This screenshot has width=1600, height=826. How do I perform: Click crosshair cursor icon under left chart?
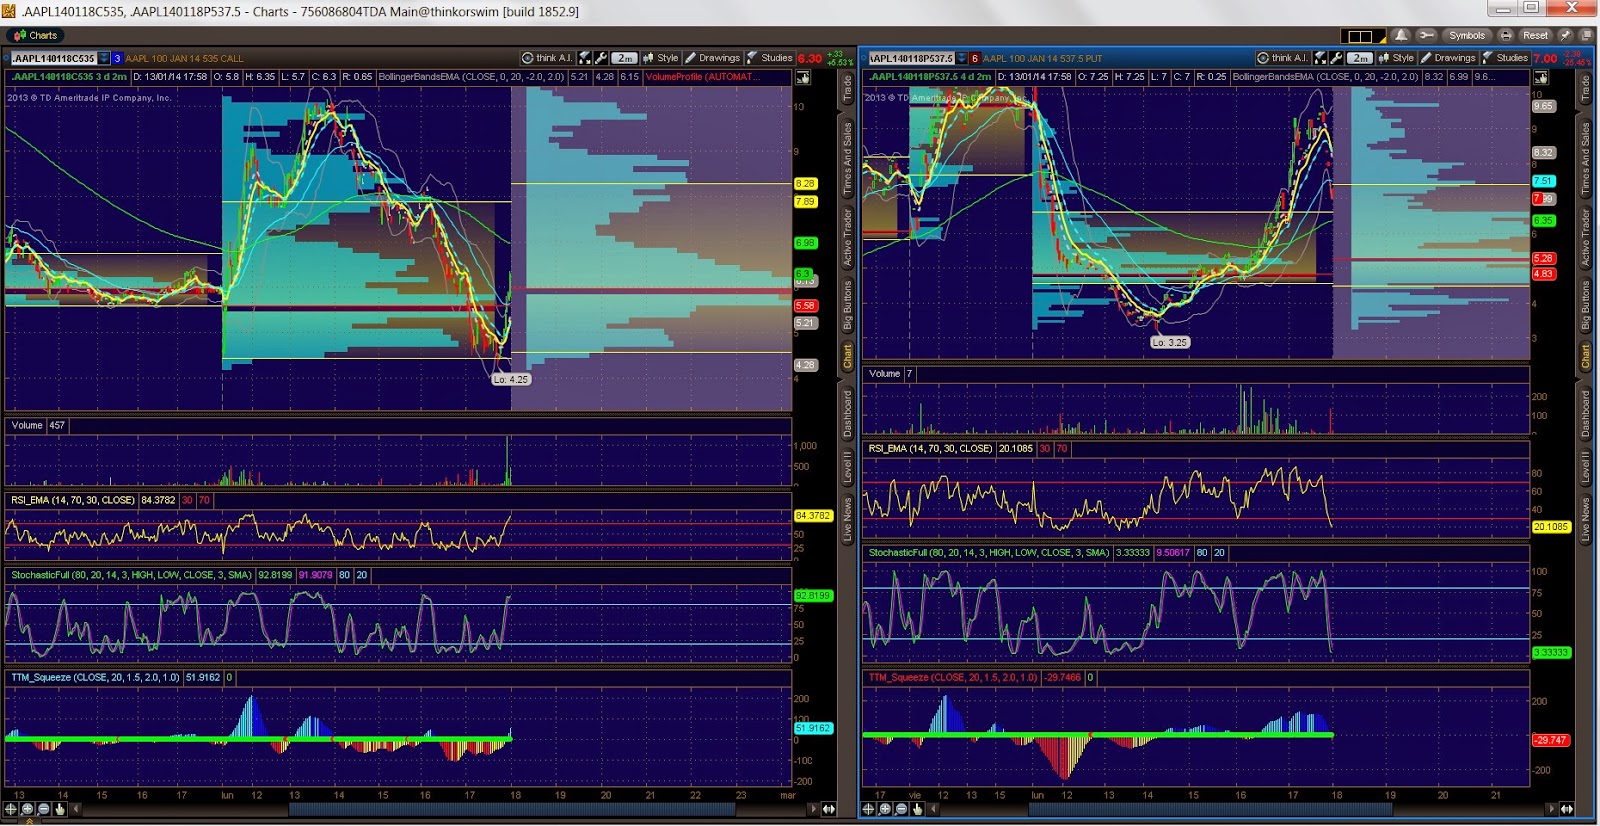pos(11,809)
